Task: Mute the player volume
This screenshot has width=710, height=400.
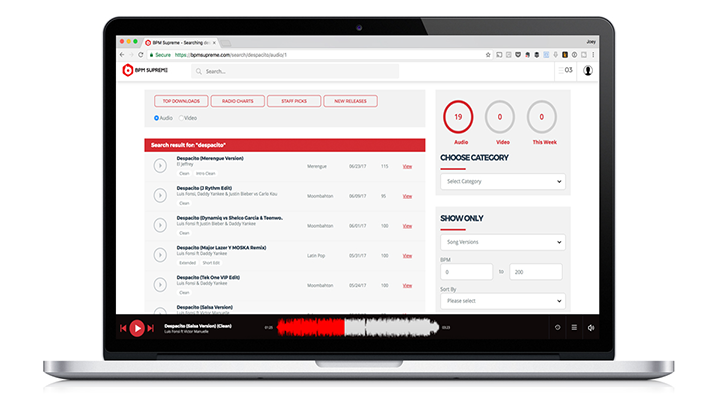Action: point(591,327)
